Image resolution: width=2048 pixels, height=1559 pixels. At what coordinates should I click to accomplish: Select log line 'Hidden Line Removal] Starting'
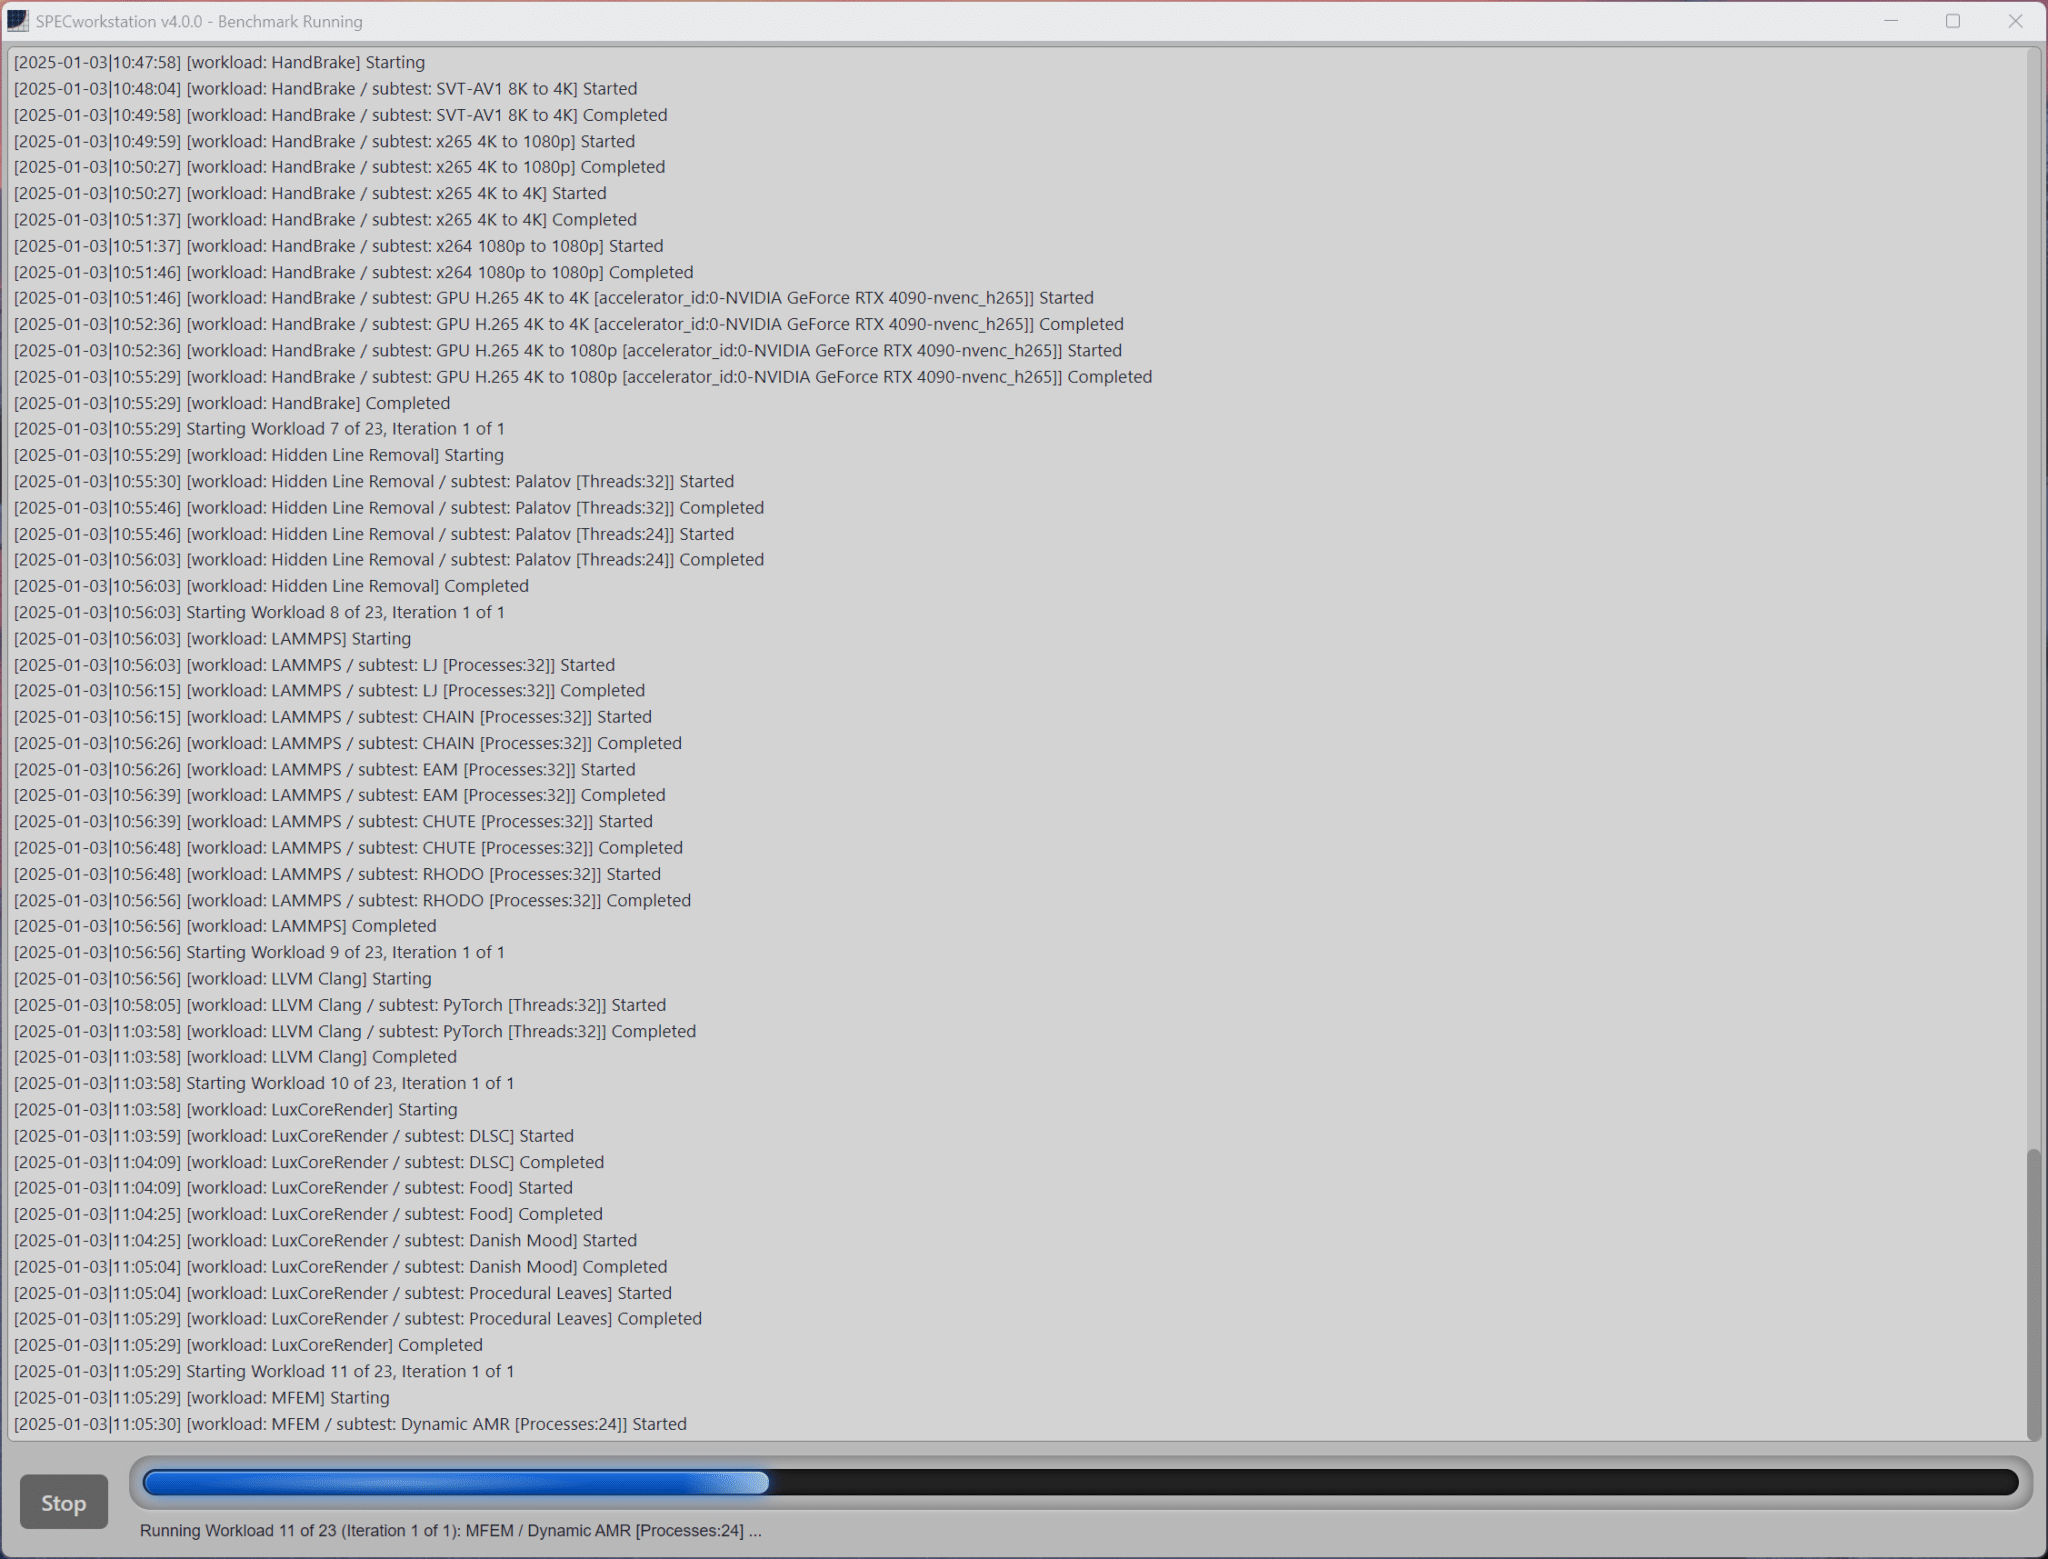[259, 455]
